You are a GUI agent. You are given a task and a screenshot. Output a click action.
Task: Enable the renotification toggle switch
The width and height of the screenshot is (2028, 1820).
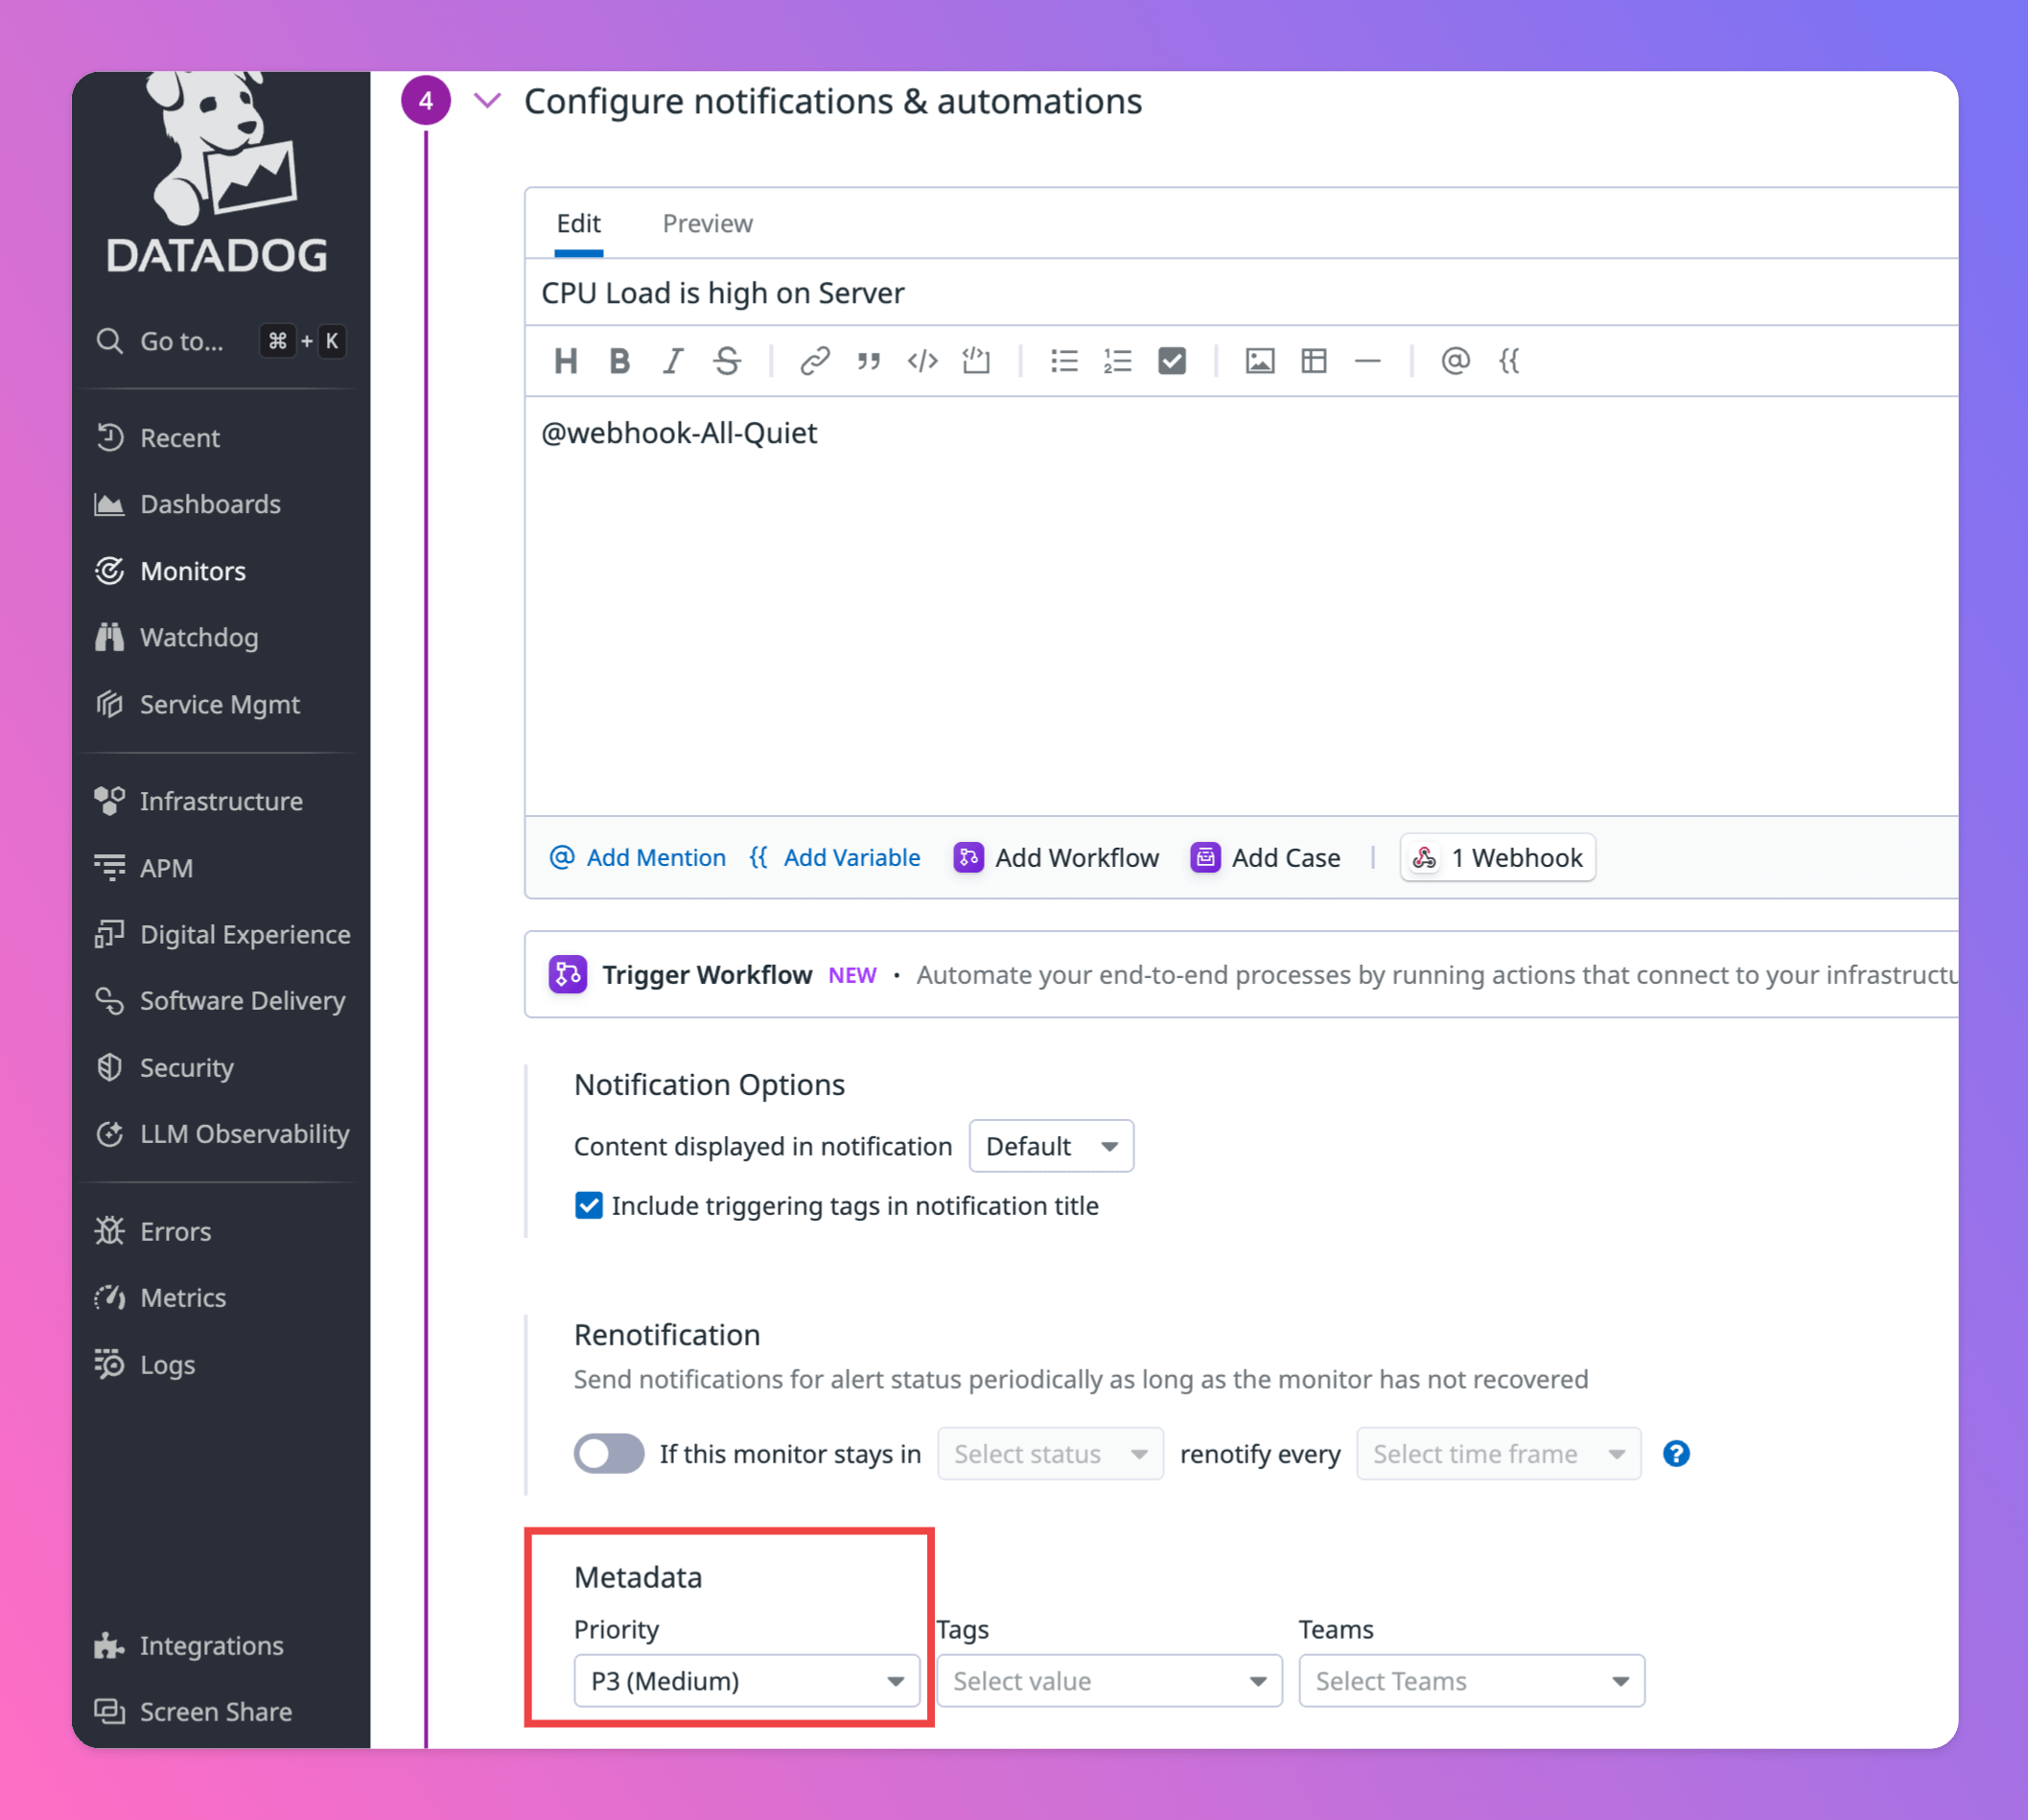(x=609, y=1454)
